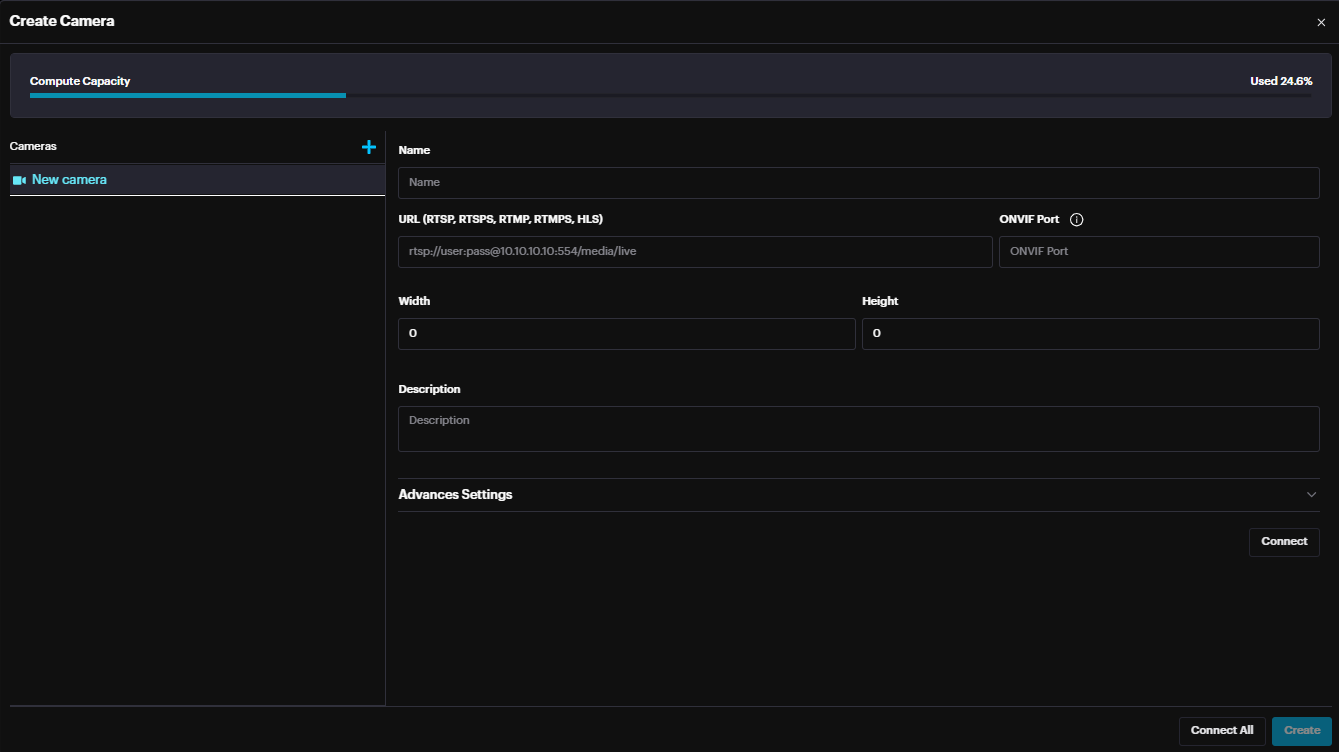Click the Height value field
This screenshot has width=1339, height=752.
click(x=1090, y=334)
